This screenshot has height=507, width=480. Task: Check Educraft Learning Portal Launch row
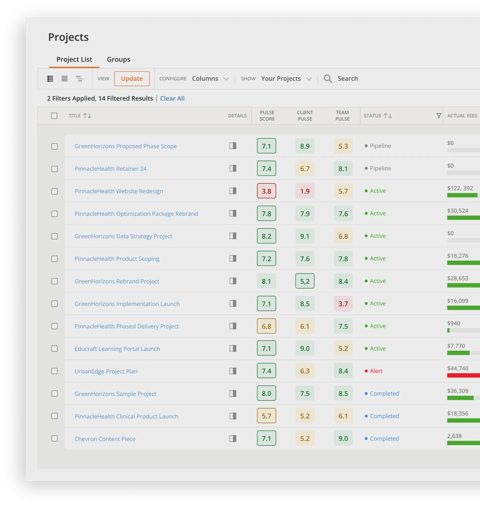[54, 349]
